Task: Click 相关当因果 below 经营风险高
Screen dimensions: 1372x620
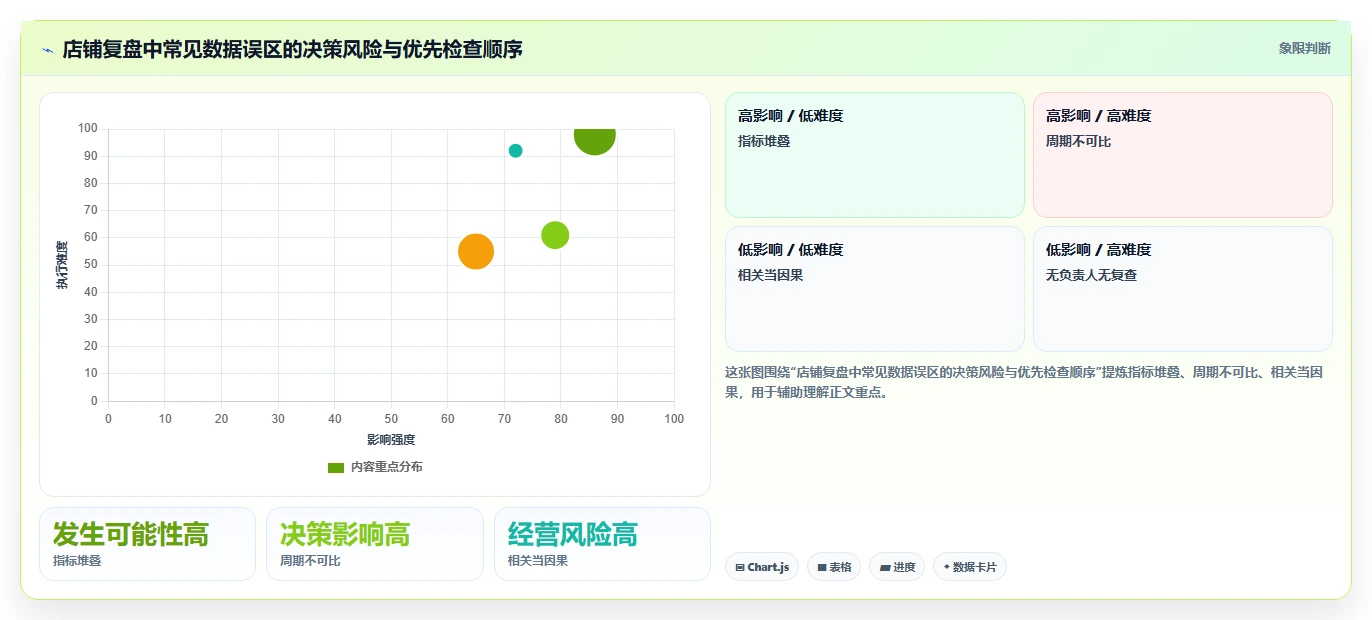Action: point(538,561)
